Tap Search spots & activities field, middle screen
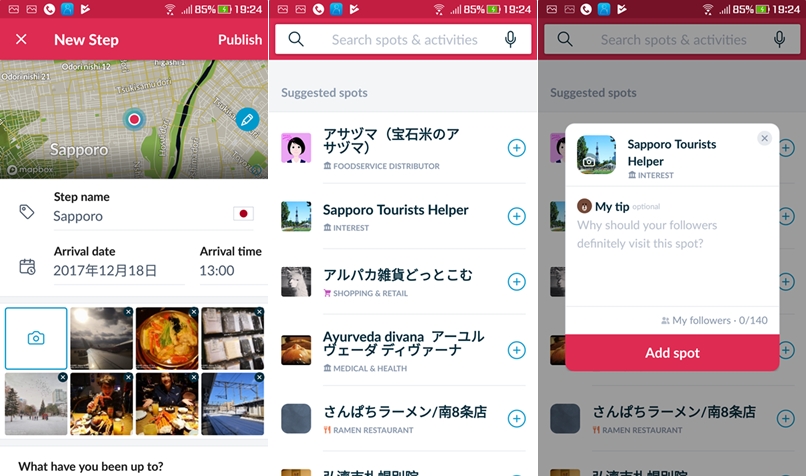 coord(405,40)
